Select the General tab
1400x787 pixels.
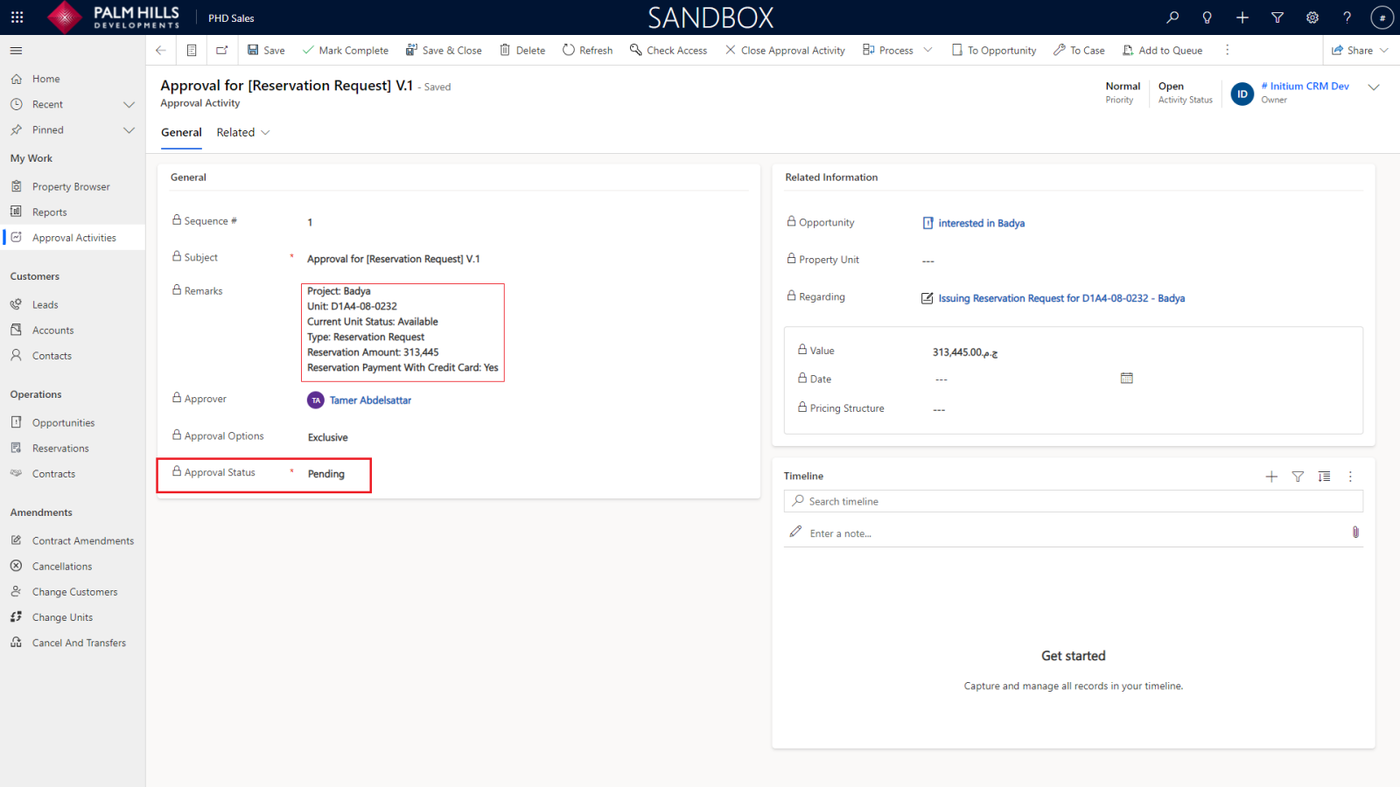181,132
